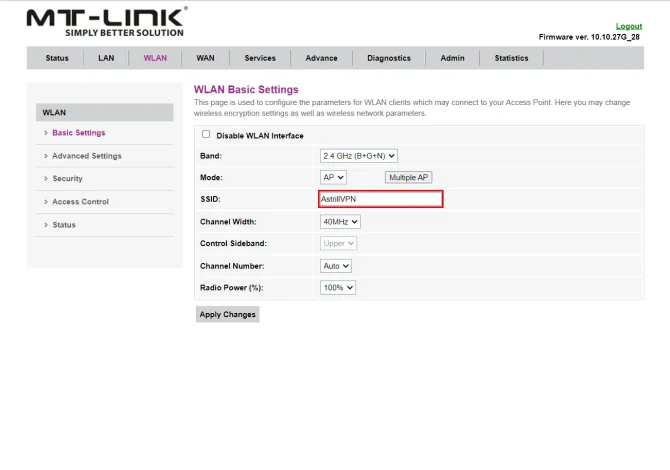Select Security in the WLAN sidebar

coord(67,179)
